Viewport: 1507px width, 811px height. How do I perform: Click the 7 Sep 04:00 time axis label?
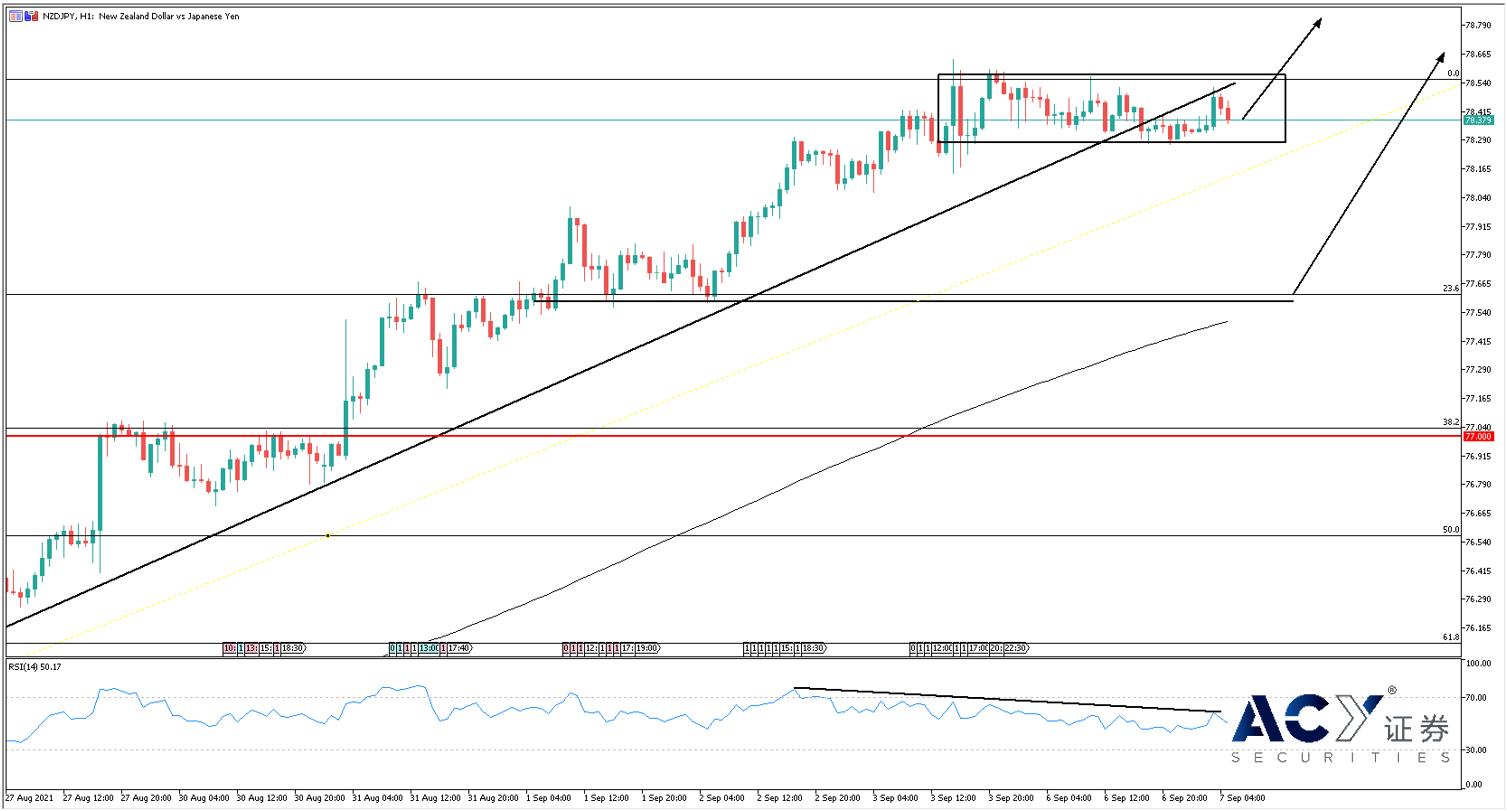tap(1243, 798)
